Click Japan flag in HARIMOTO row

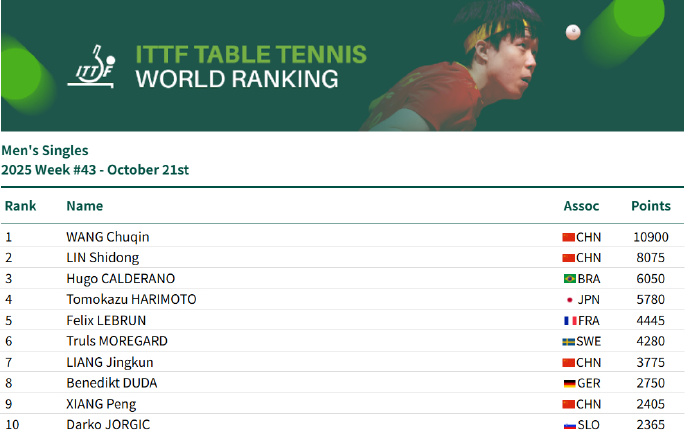(569, 300)
